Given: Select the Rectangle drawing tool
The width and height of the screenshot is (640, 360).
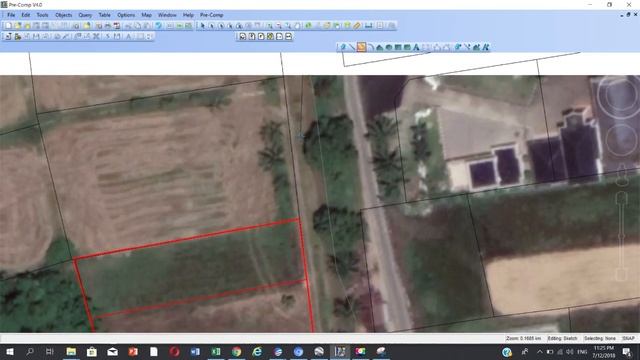Looking at the screenshot, I should pyautogui.click(x=398, y=47).
